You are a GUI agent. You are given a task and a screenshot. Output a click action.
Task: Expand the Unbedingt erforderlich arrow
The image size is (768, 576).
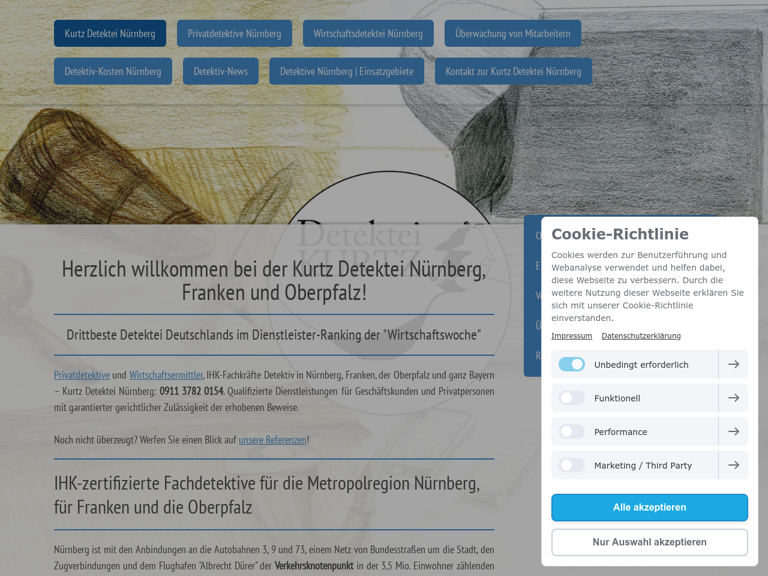coord(733,365)
